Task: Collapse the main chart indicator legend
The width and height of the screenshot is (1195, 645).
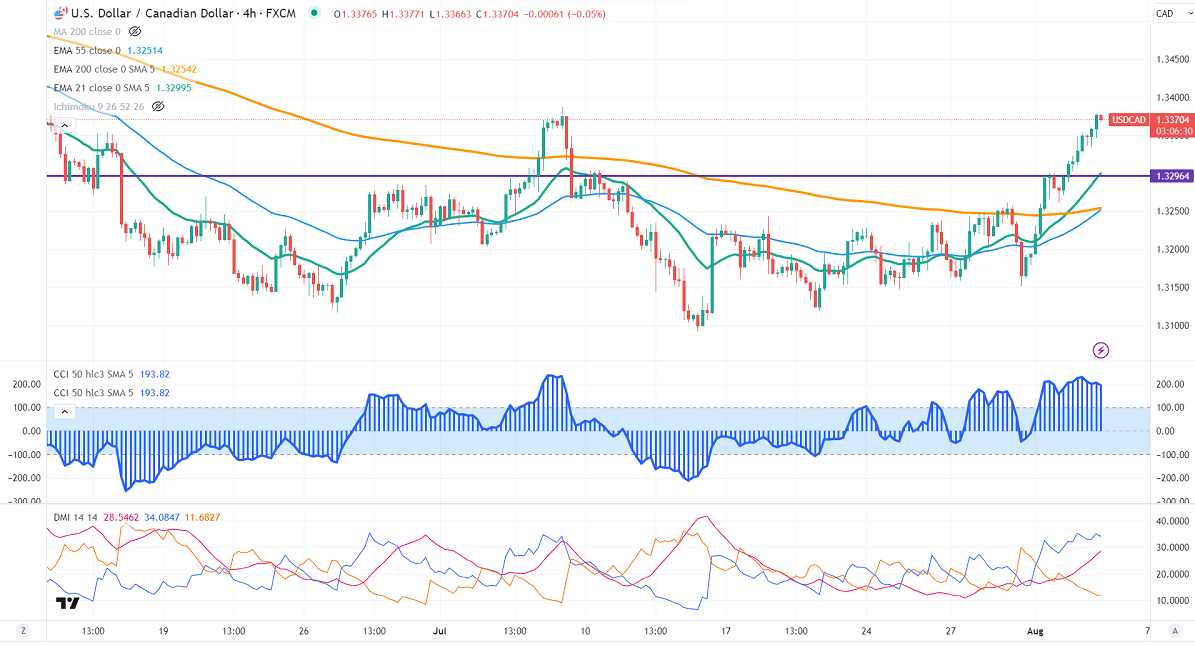Action: click(x=65, y=126)
